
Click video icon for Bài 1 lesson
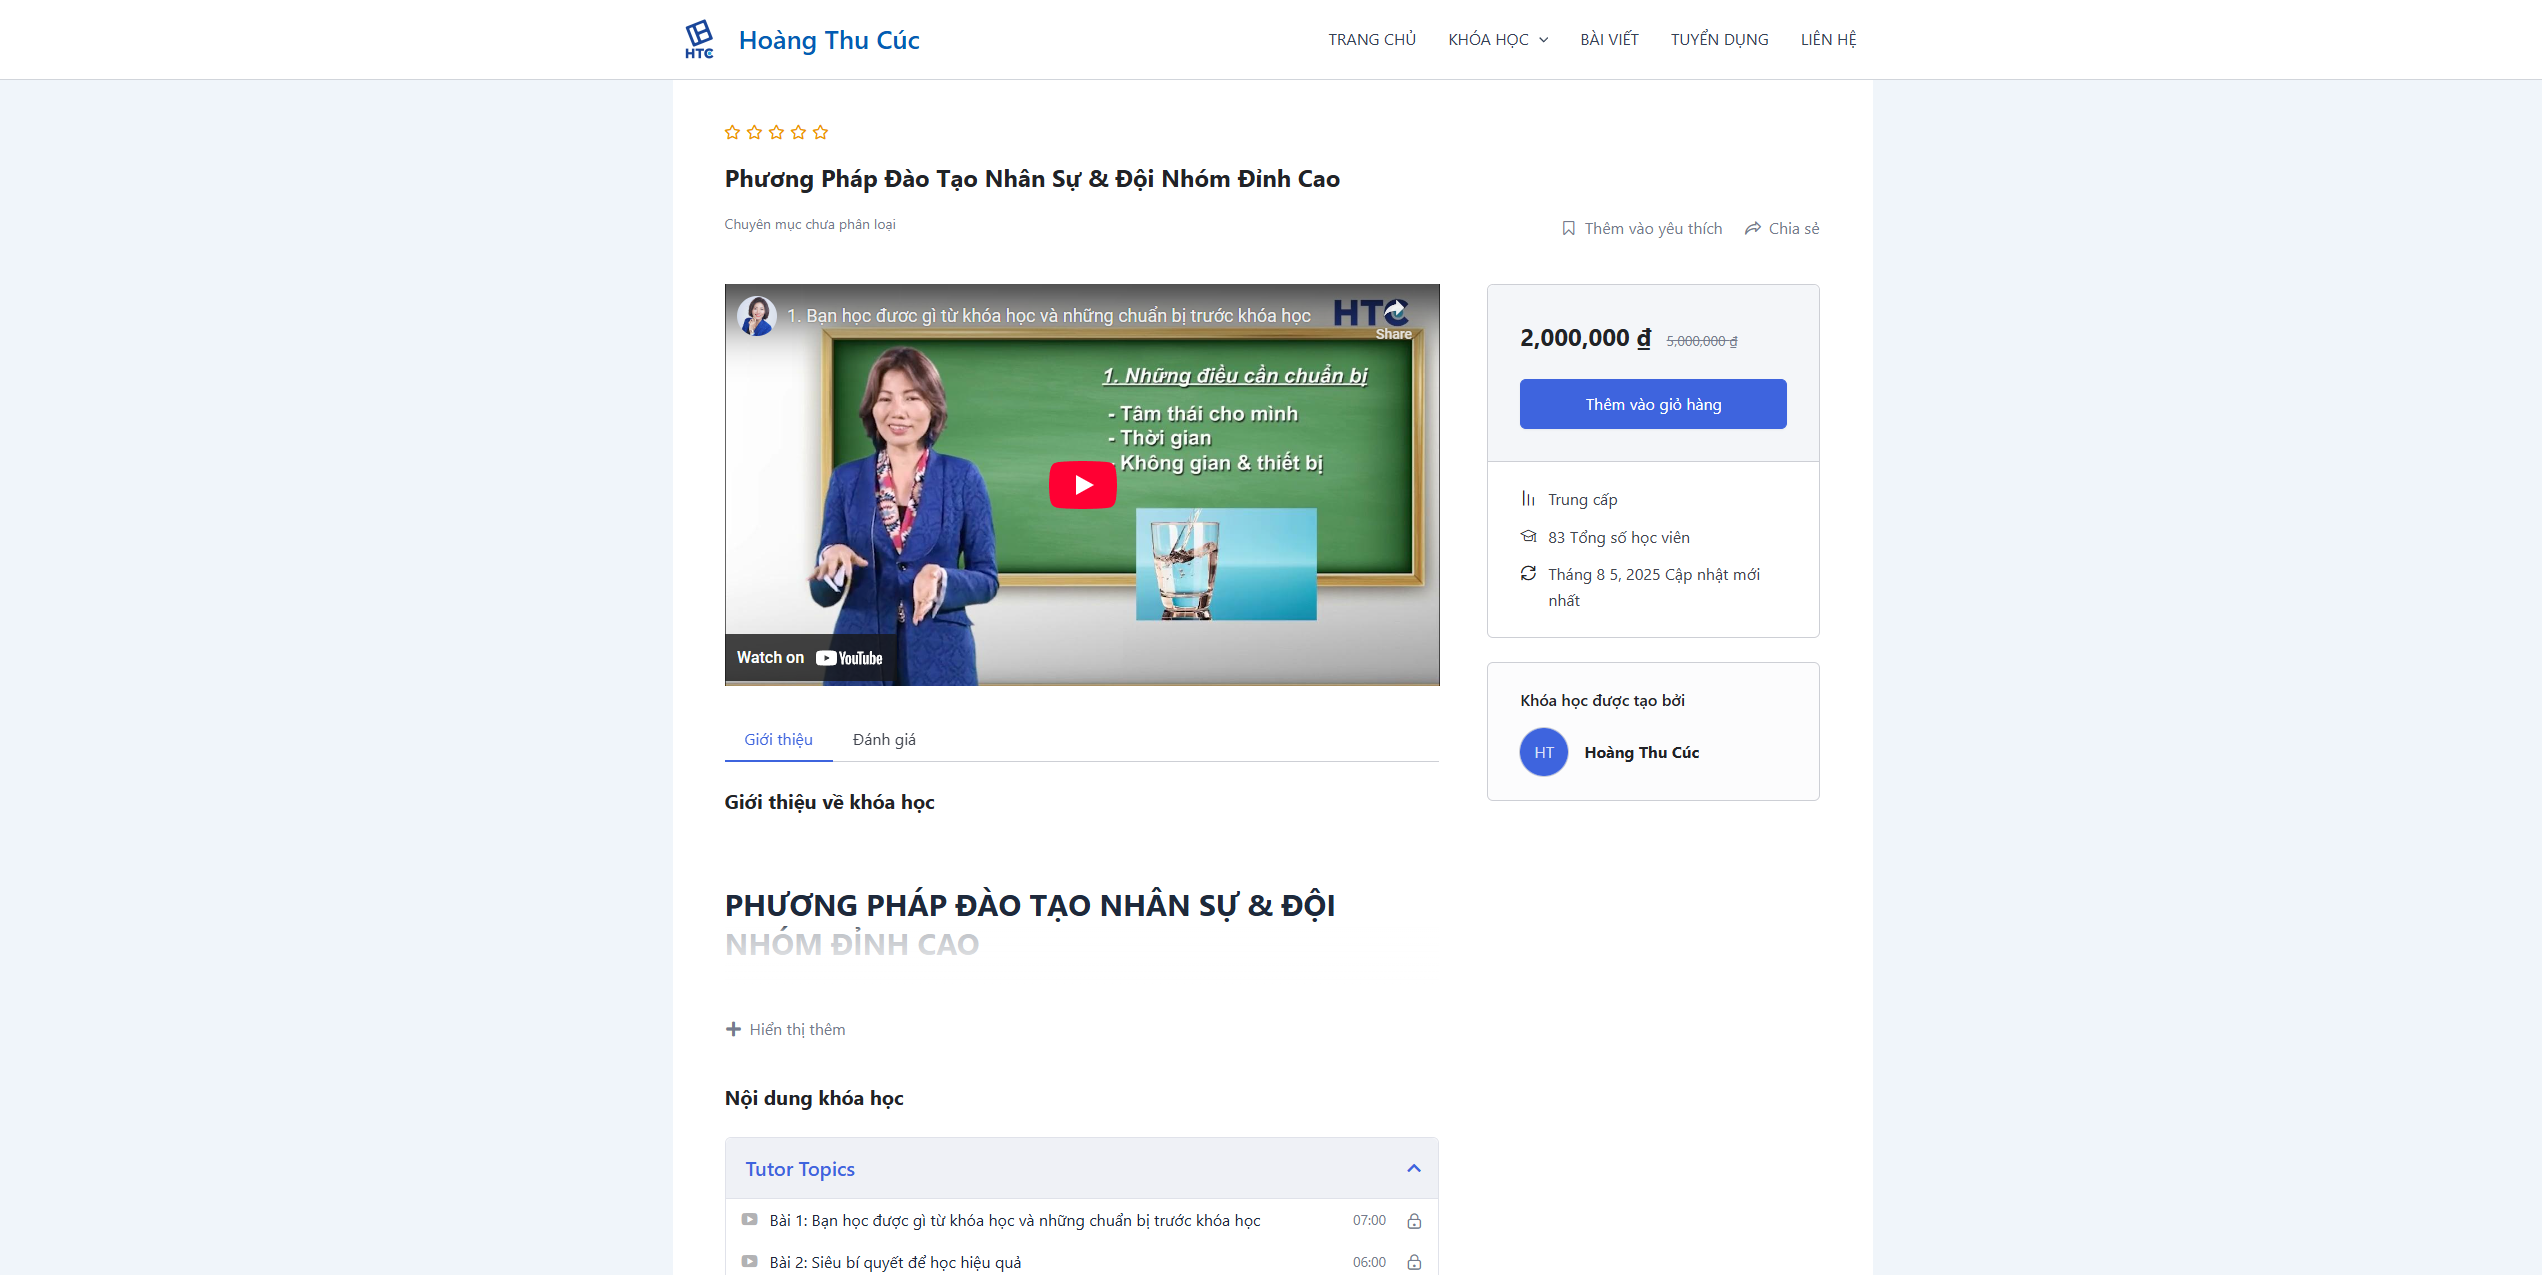749,1219
